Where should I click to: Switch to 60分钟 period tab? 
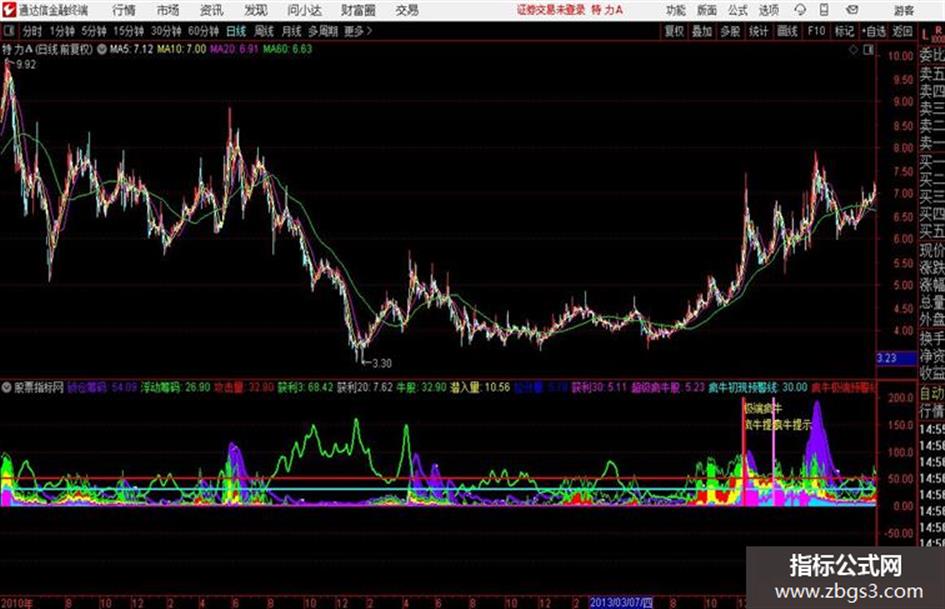pyautogui.click(x=203, y=31)
